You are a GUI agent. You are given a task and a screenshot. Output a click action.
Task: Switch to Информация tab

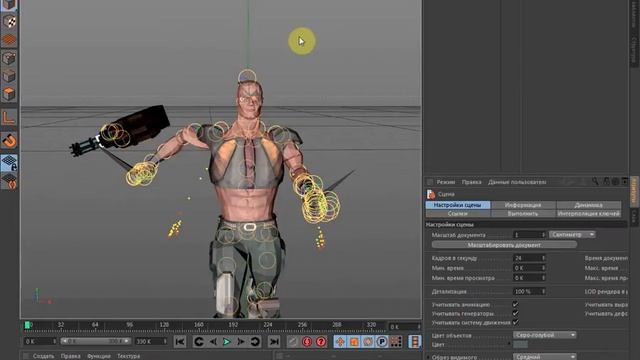[523, 205]
